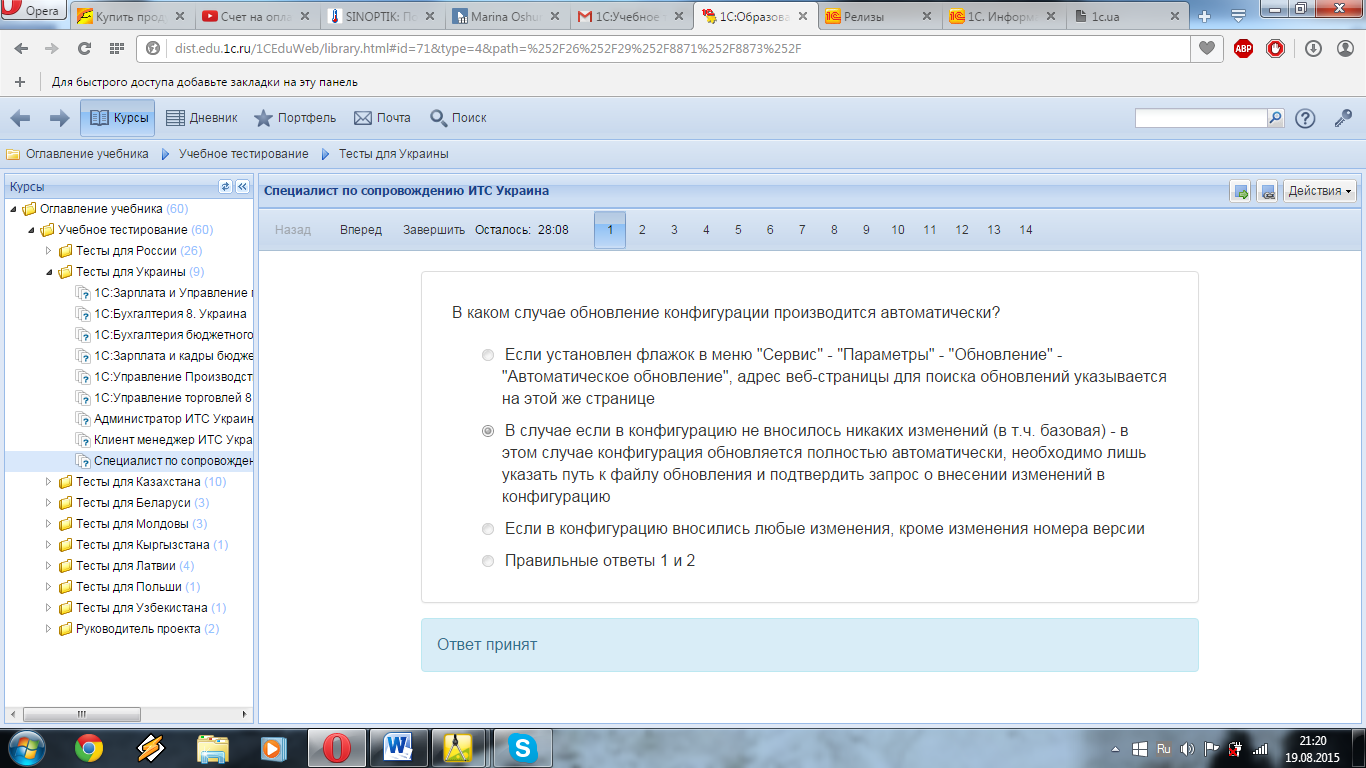1366x768 pixels.
Task: Collapse the Учебное тестирование tree node
Action: [x=32, y=230]
